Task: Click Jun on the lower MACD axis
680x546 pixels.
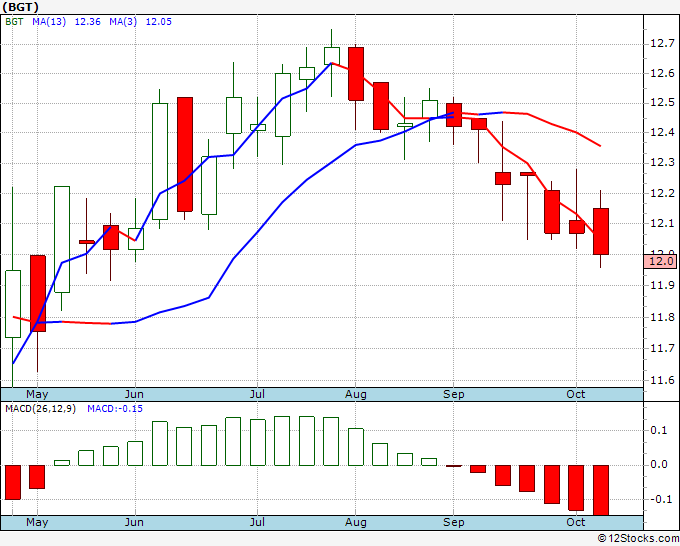Action: pos(134,522)
